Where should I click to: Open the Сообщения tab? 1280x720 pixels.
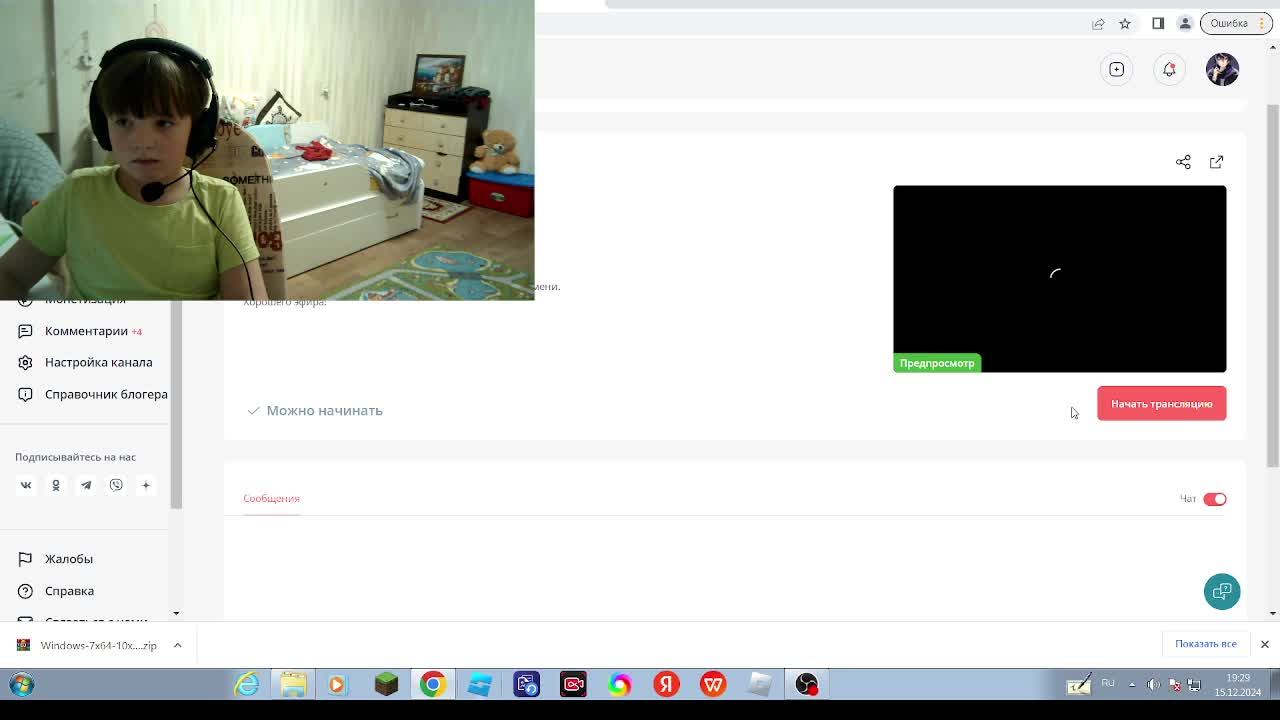tap(271, 498)
